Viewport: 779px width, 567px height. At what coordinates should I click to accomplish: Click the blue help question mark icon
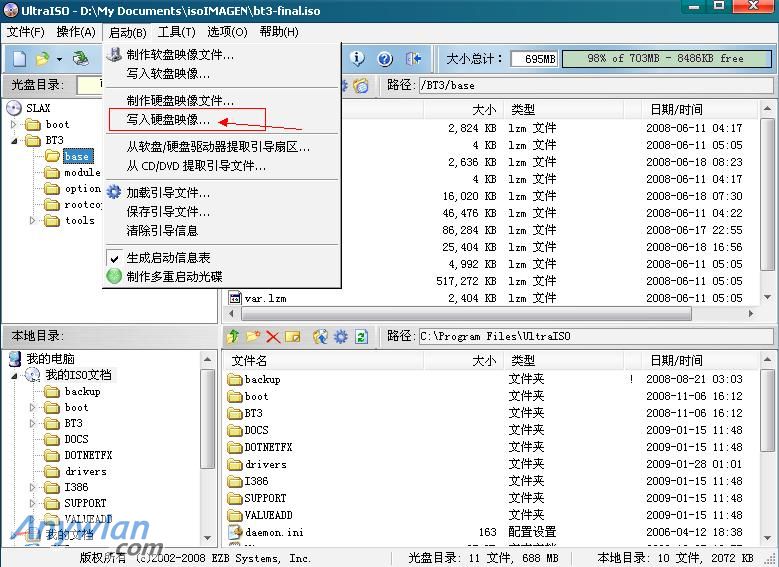click(x=385, y=59)
